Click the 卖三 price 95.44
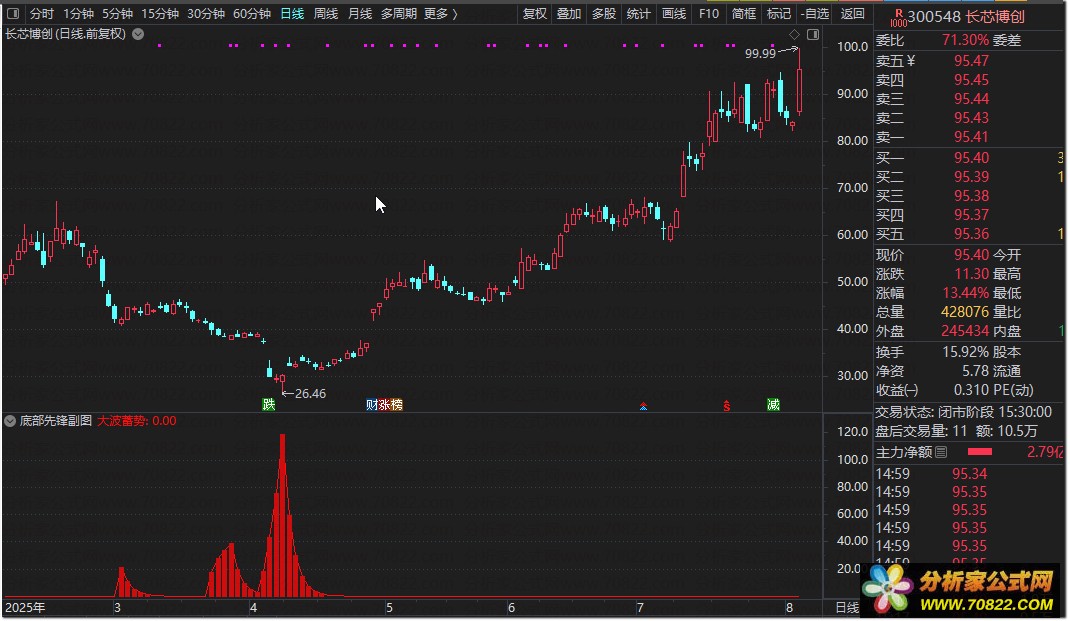This screenshot has width=1070, height=621. [x=971, y=99]
